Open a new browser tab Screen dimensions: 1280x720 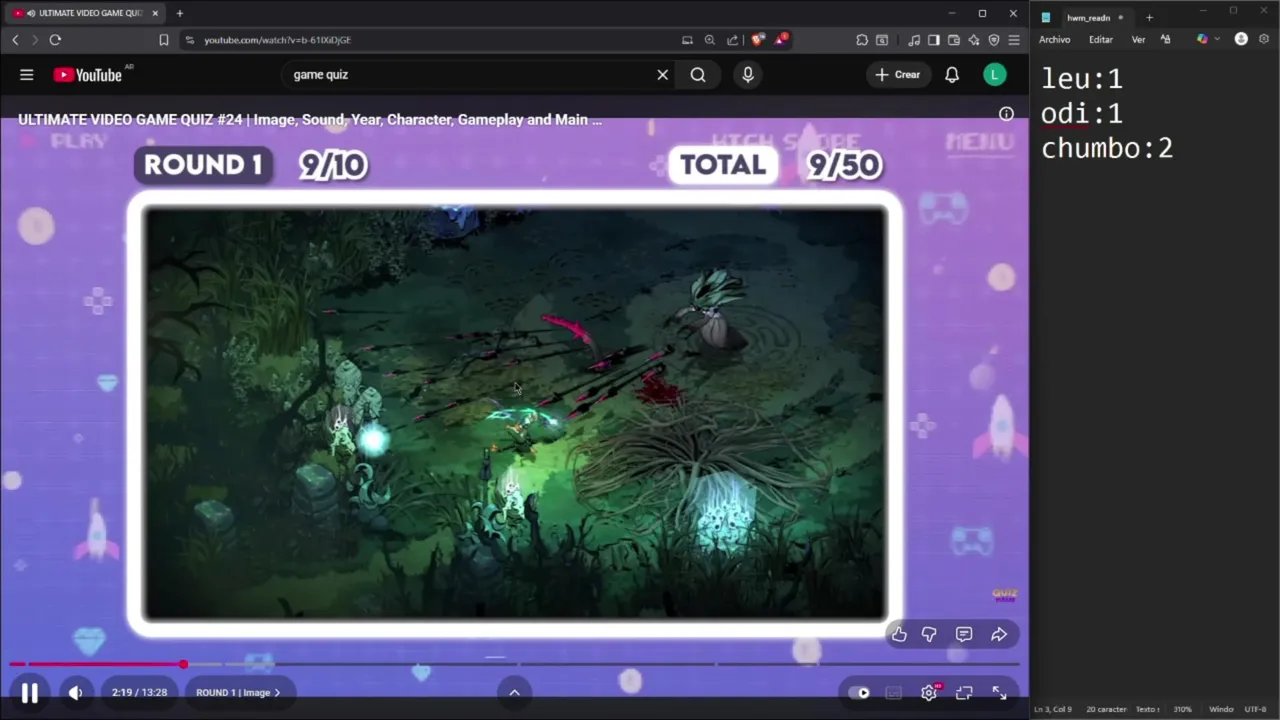tap(180, 13)
